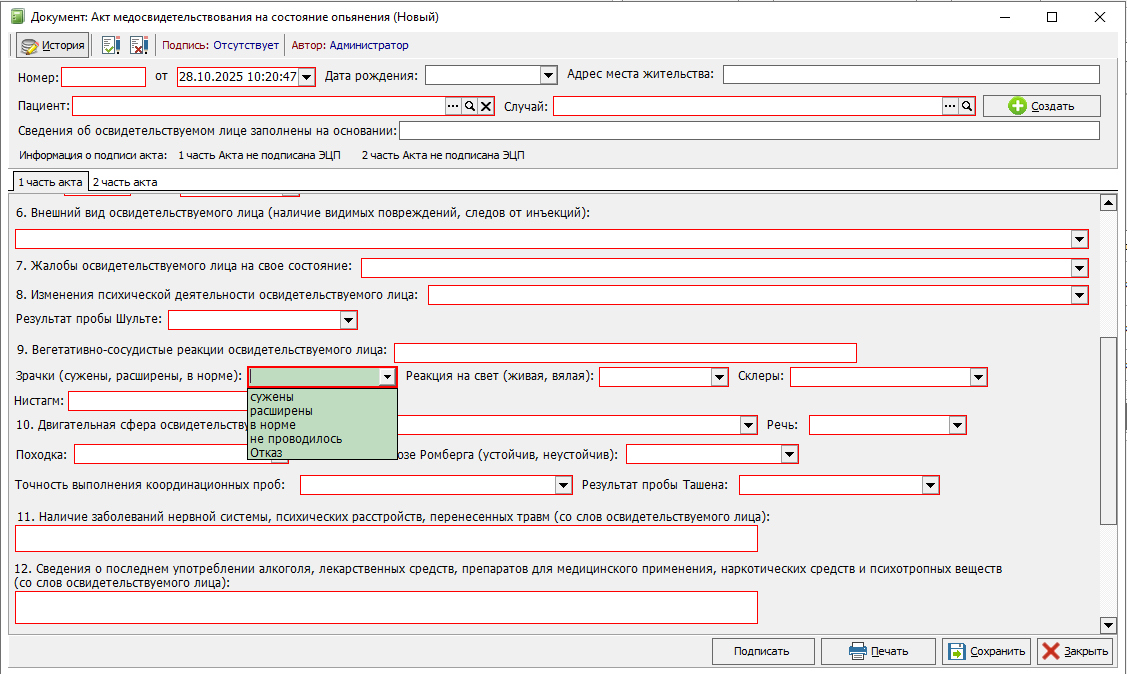Screen dimensions: 1127x674
Task: Switch to the 2 часть акта tab
Action: click(x=125, y=182)
